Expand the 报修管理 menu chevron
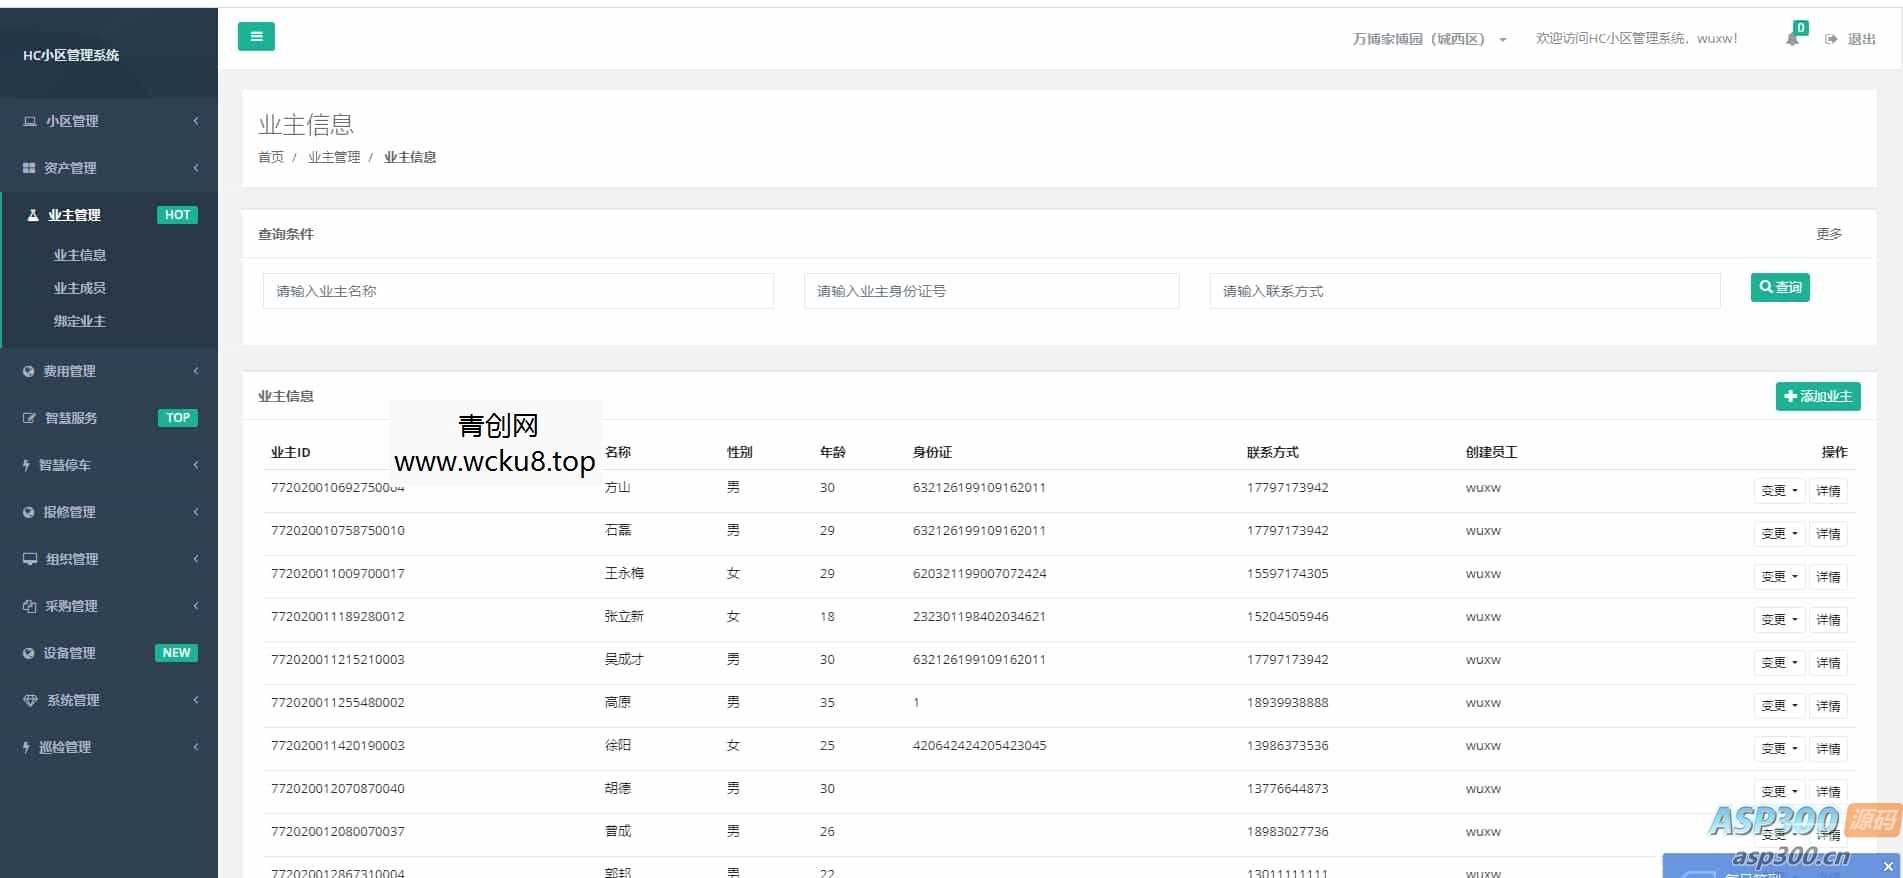Viewport: 1903px width, 878px height. (196, 512)
